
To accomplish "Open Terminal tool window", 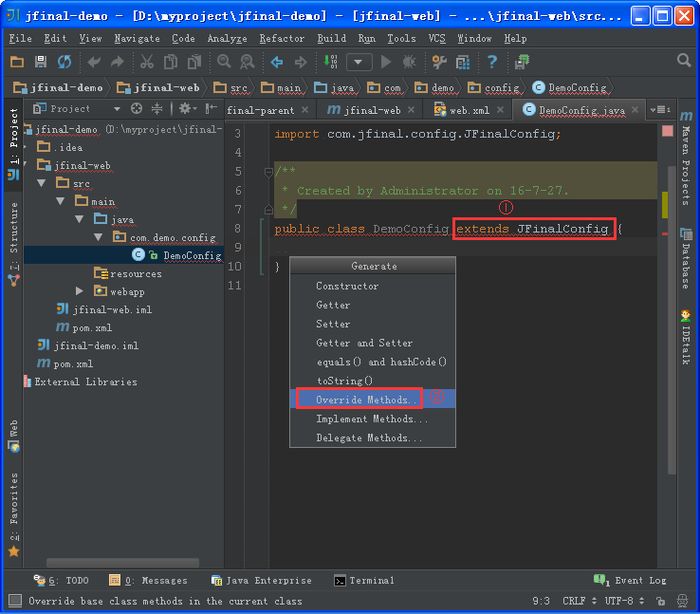I will pyautogui.click(x=364, y=580).
